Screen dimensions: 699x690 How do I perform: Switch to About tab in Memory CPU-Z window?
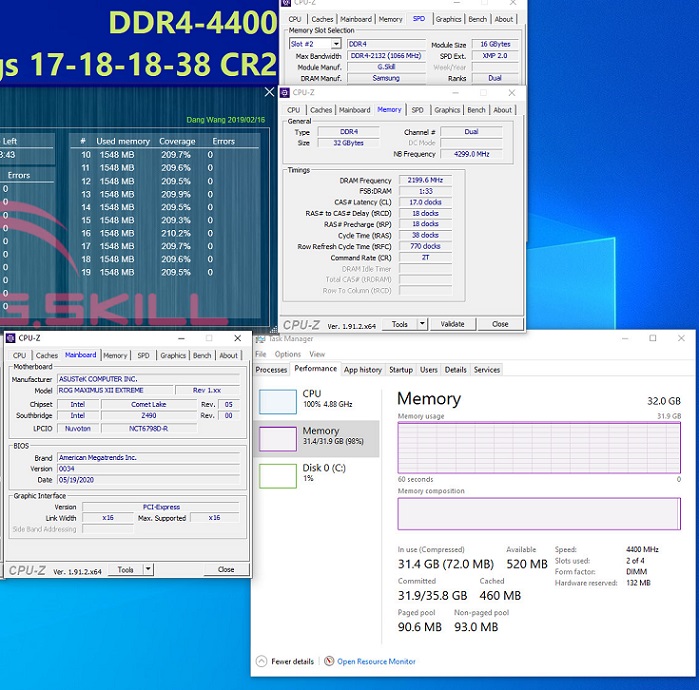pyautogui.click(x=502, y=110)
